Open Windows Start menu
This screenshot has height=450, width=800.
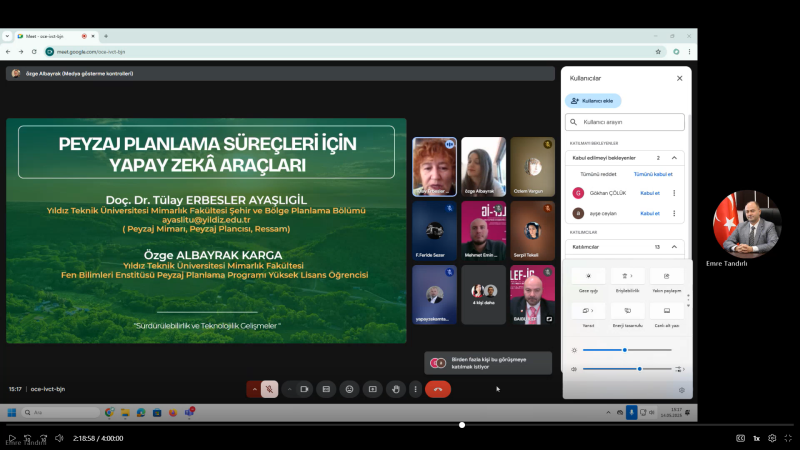(x=12, y=412)
